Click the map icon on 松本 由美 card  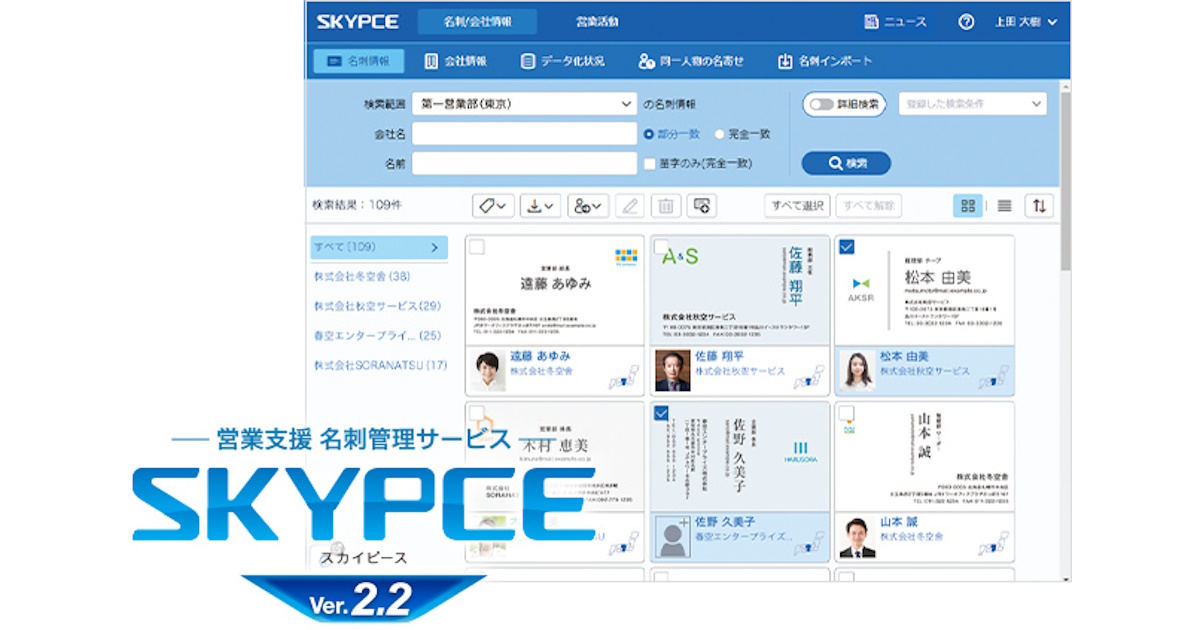[993, 378]
